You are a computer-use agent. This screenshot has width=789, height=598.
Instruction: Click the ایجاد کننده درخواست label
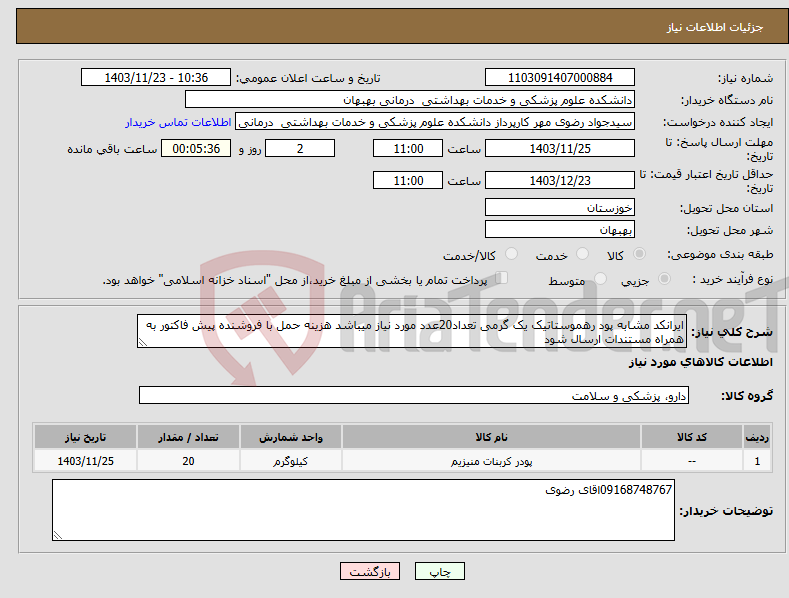pos(718,122)
